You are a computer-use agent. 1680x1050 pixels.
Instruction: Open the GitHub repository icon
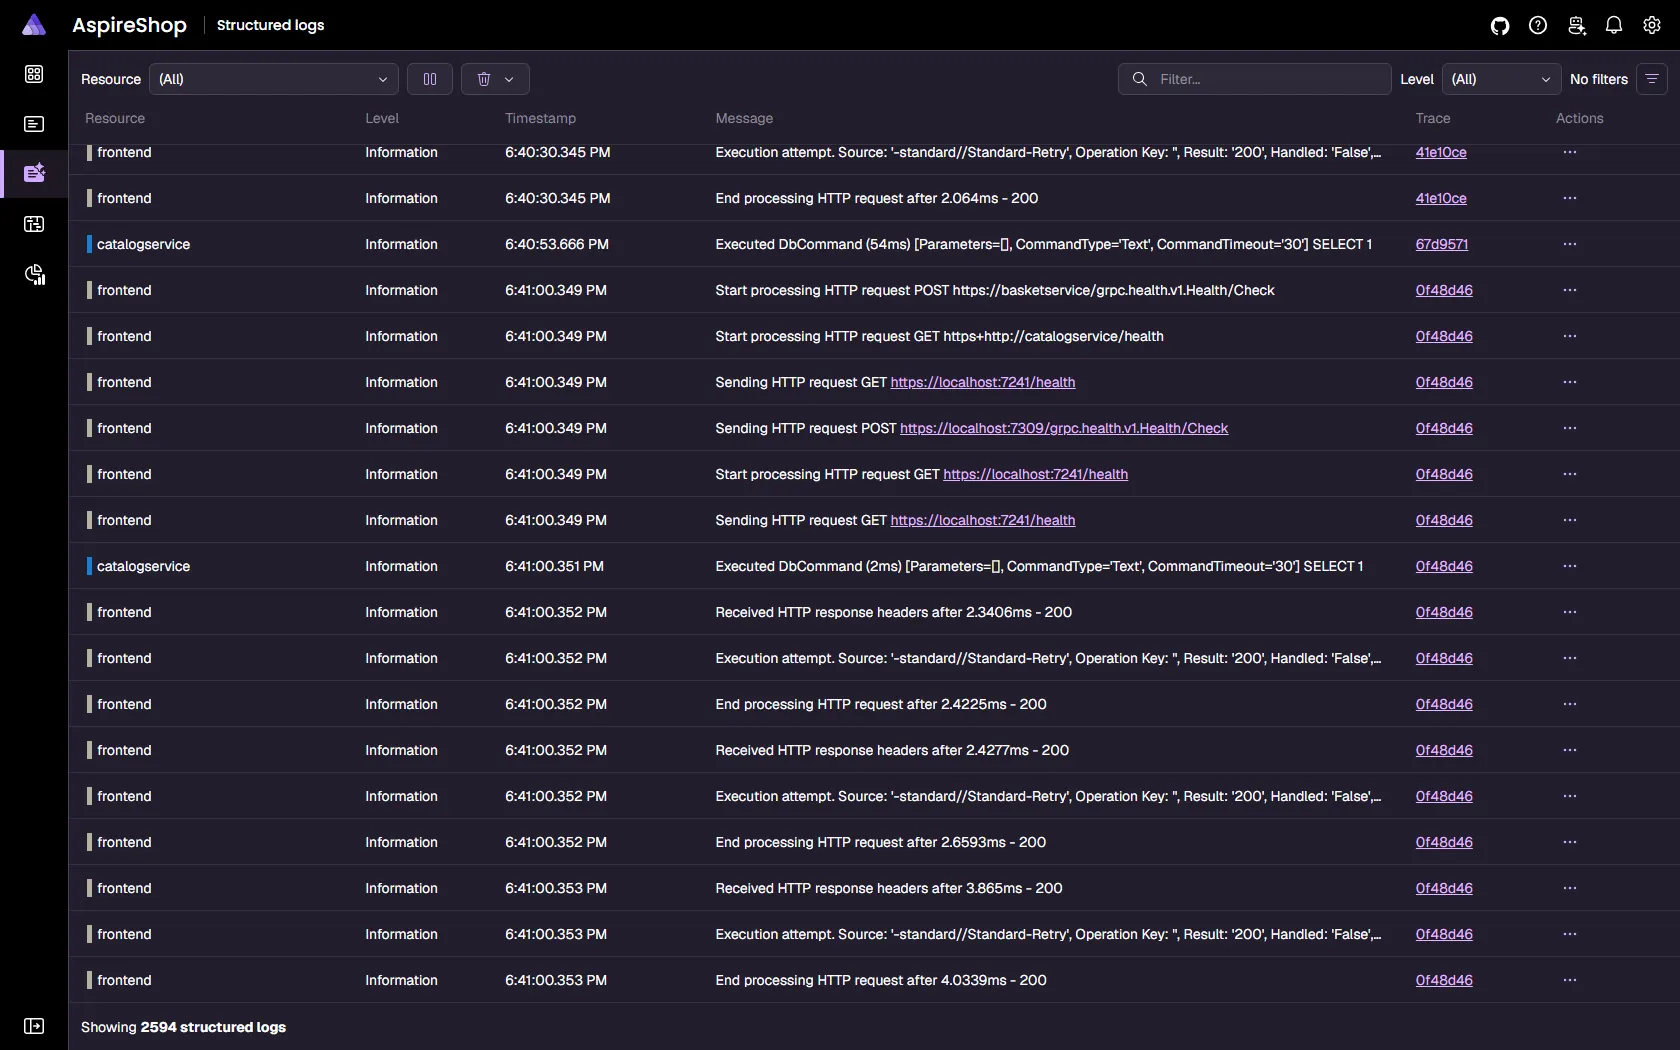point(1500,26)
